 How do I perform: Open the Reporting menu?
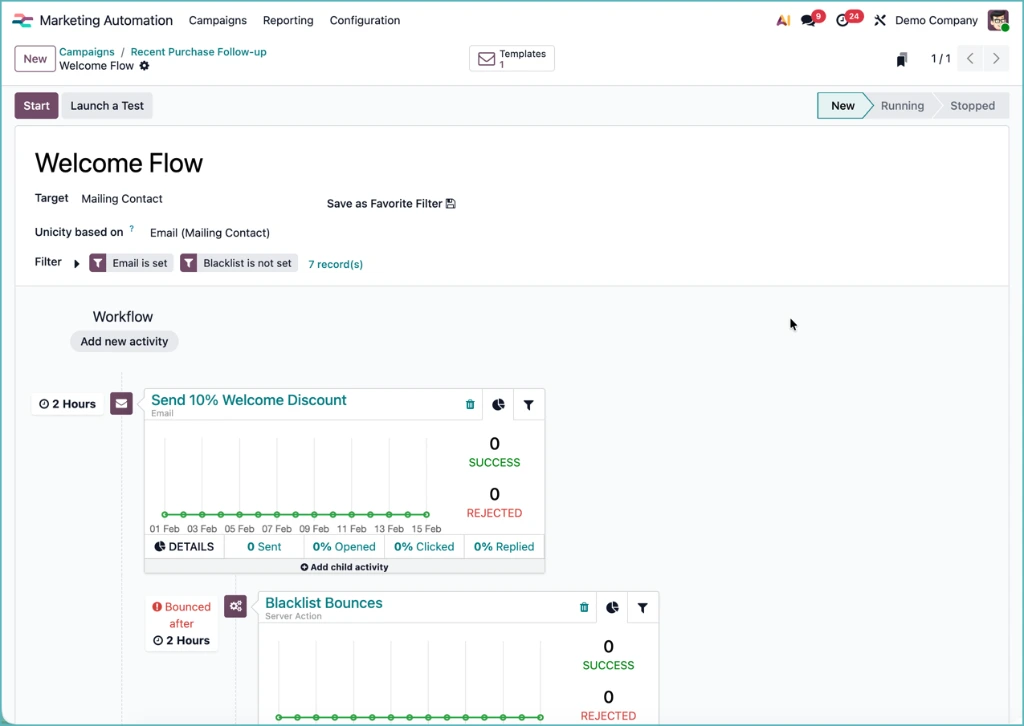click(x=288, y=20)
